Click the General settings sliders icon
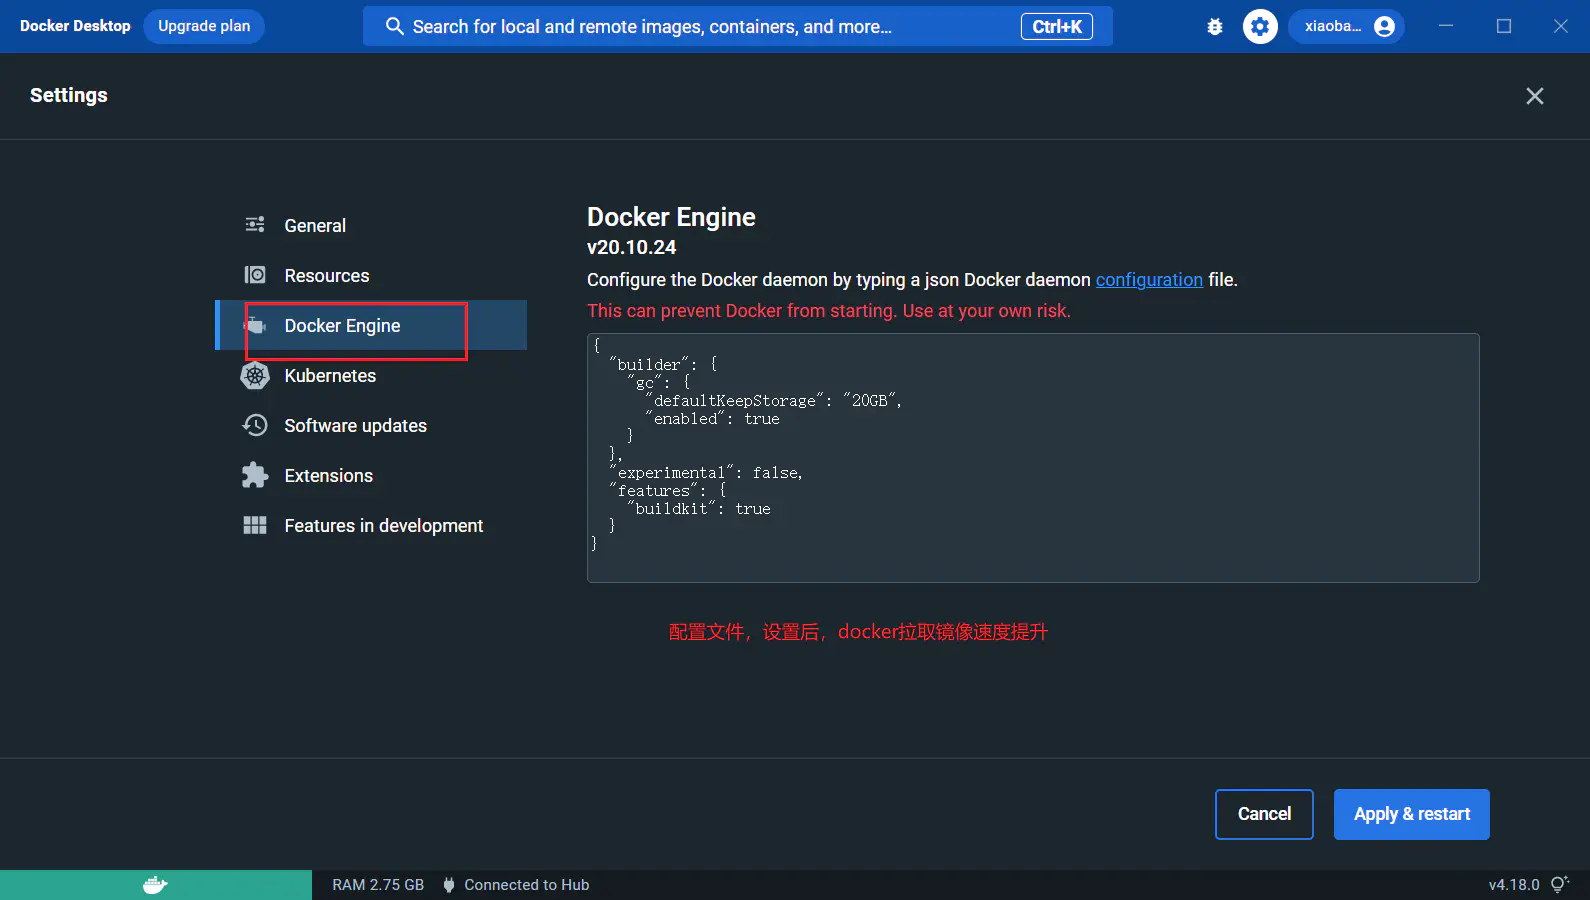Image resolution: width=1590 pixels, height=900 pixels. [x=255, y=225]
